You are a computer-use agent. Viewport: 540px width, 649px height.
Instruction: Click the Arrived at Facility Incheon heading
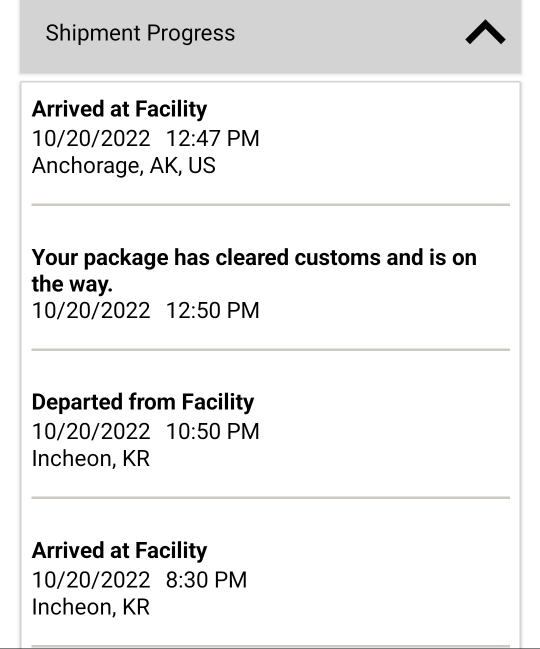120,551
